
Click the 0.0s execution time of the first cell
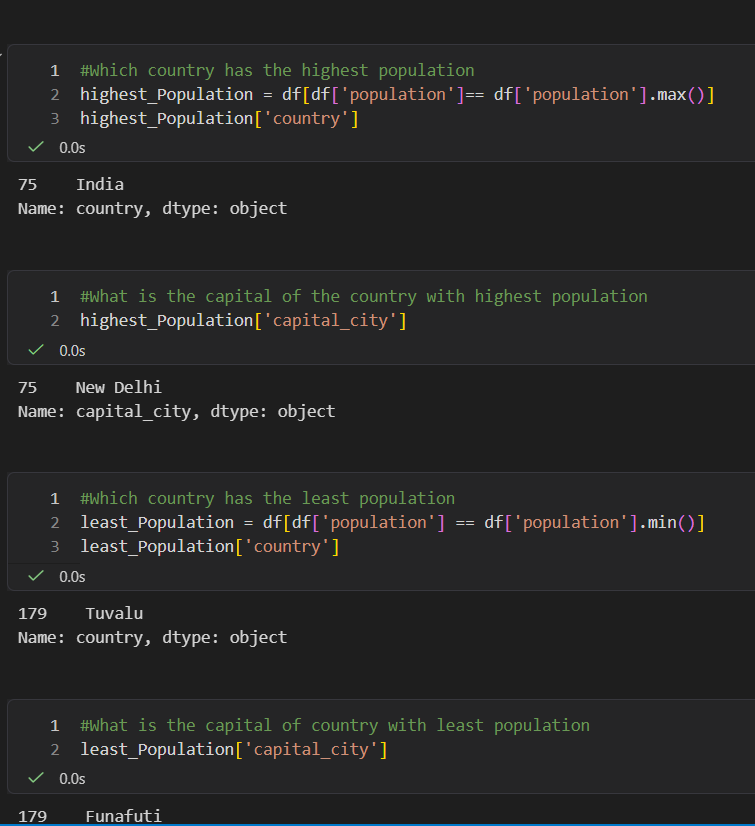coord(72,147)
